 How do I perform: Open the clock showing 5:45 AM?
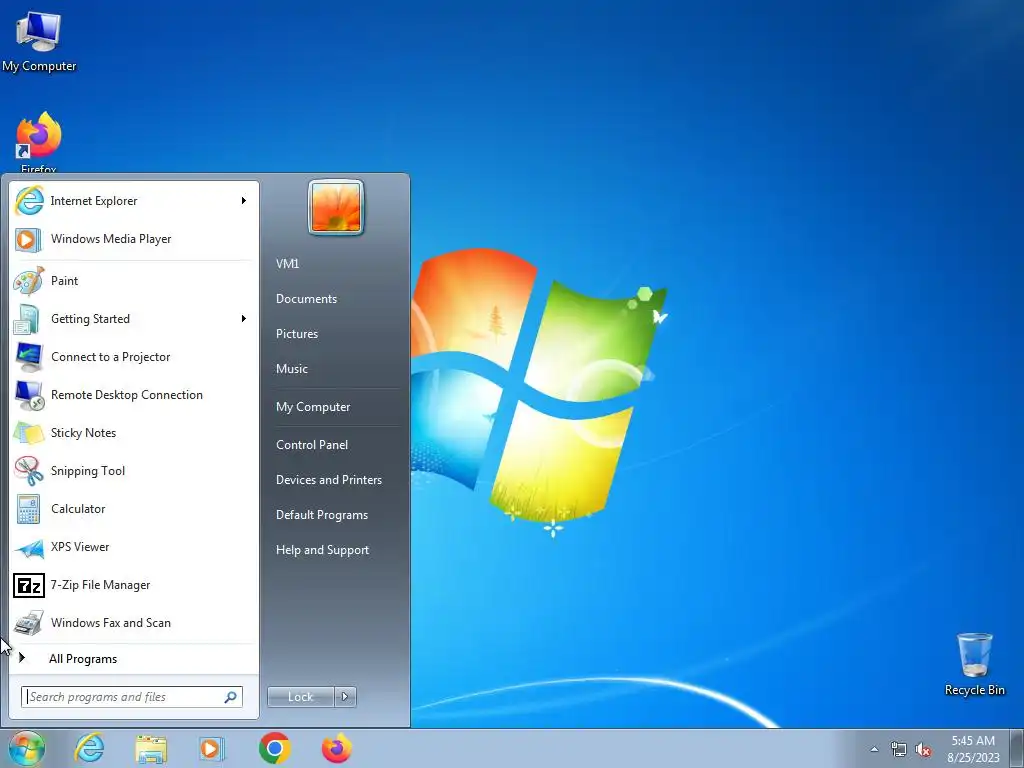point(973,749)
